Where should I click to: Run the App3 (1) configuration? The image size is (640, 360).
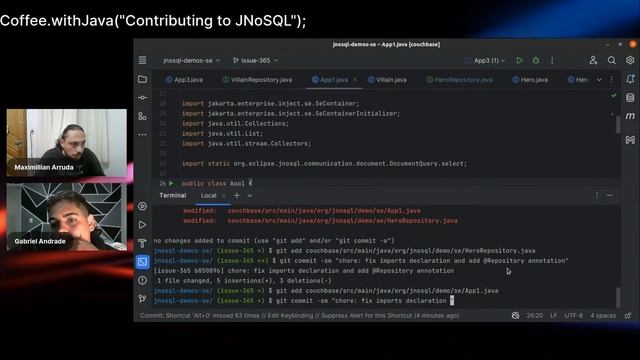[x=519, y=60]
